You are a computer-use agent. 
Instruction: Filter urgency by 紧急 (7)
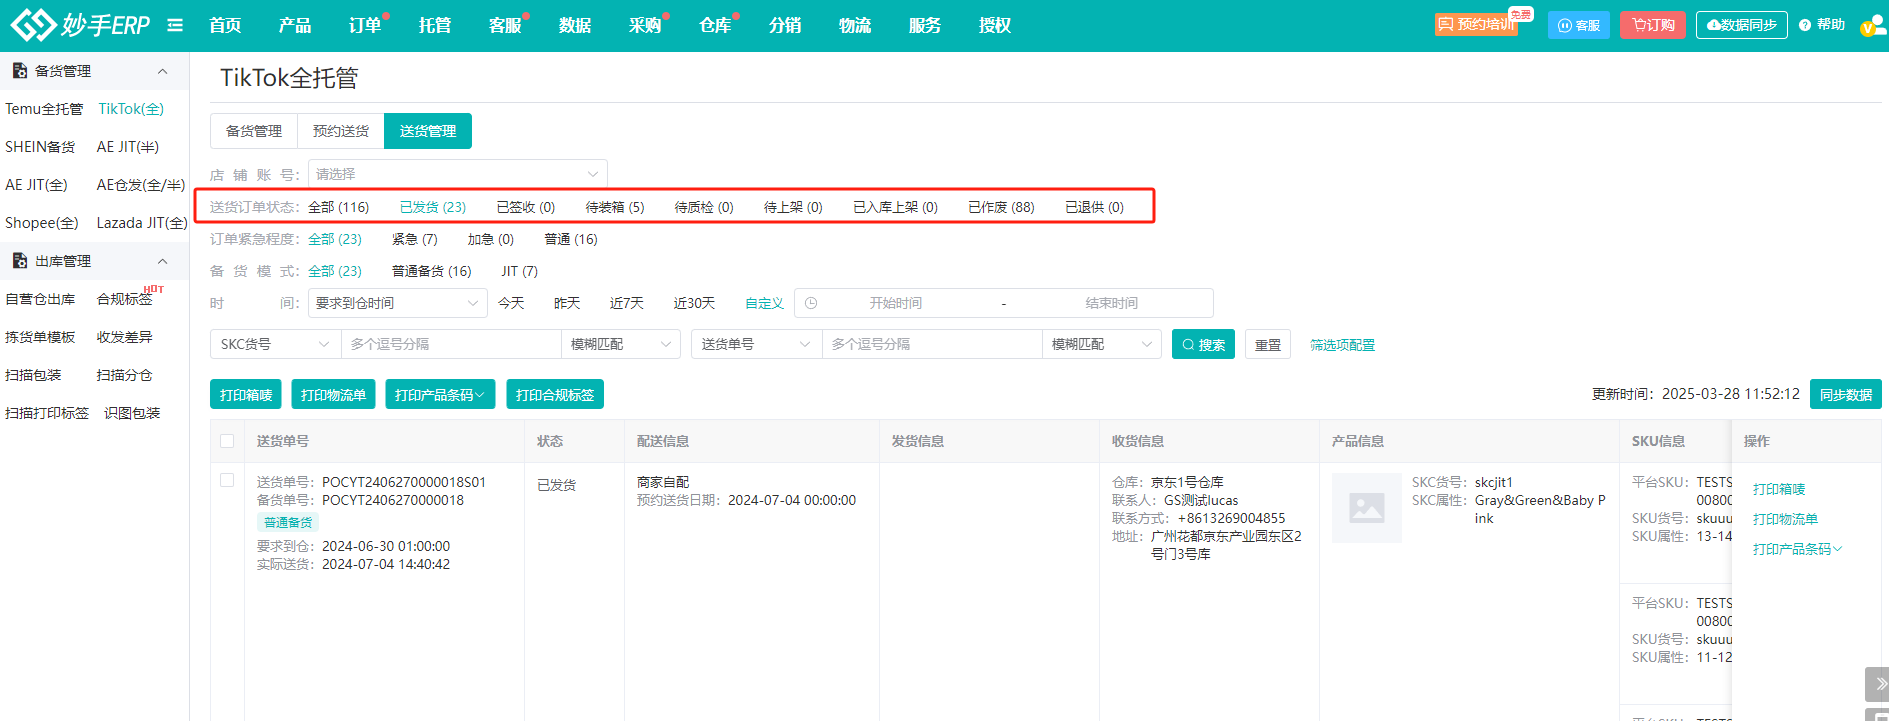(x=415, y=239)
